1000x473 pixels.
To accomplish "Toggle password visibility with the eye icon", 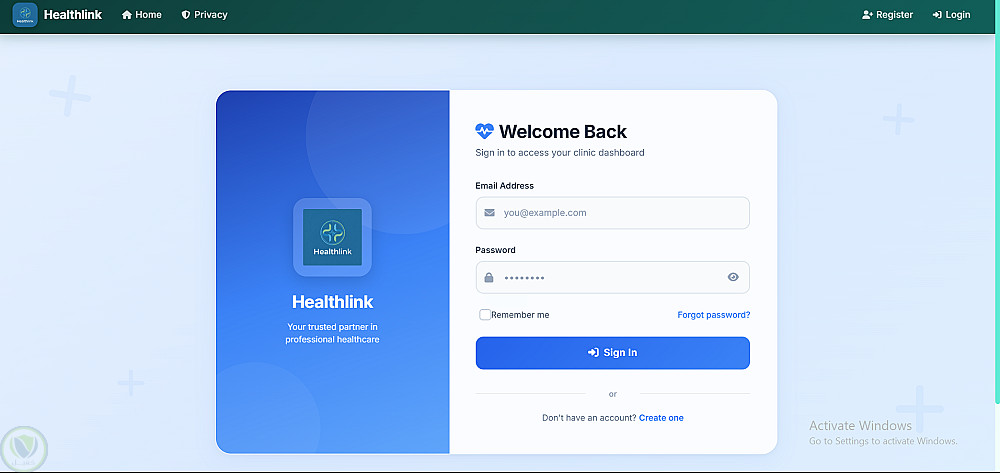I will click(x=733, y=277).
